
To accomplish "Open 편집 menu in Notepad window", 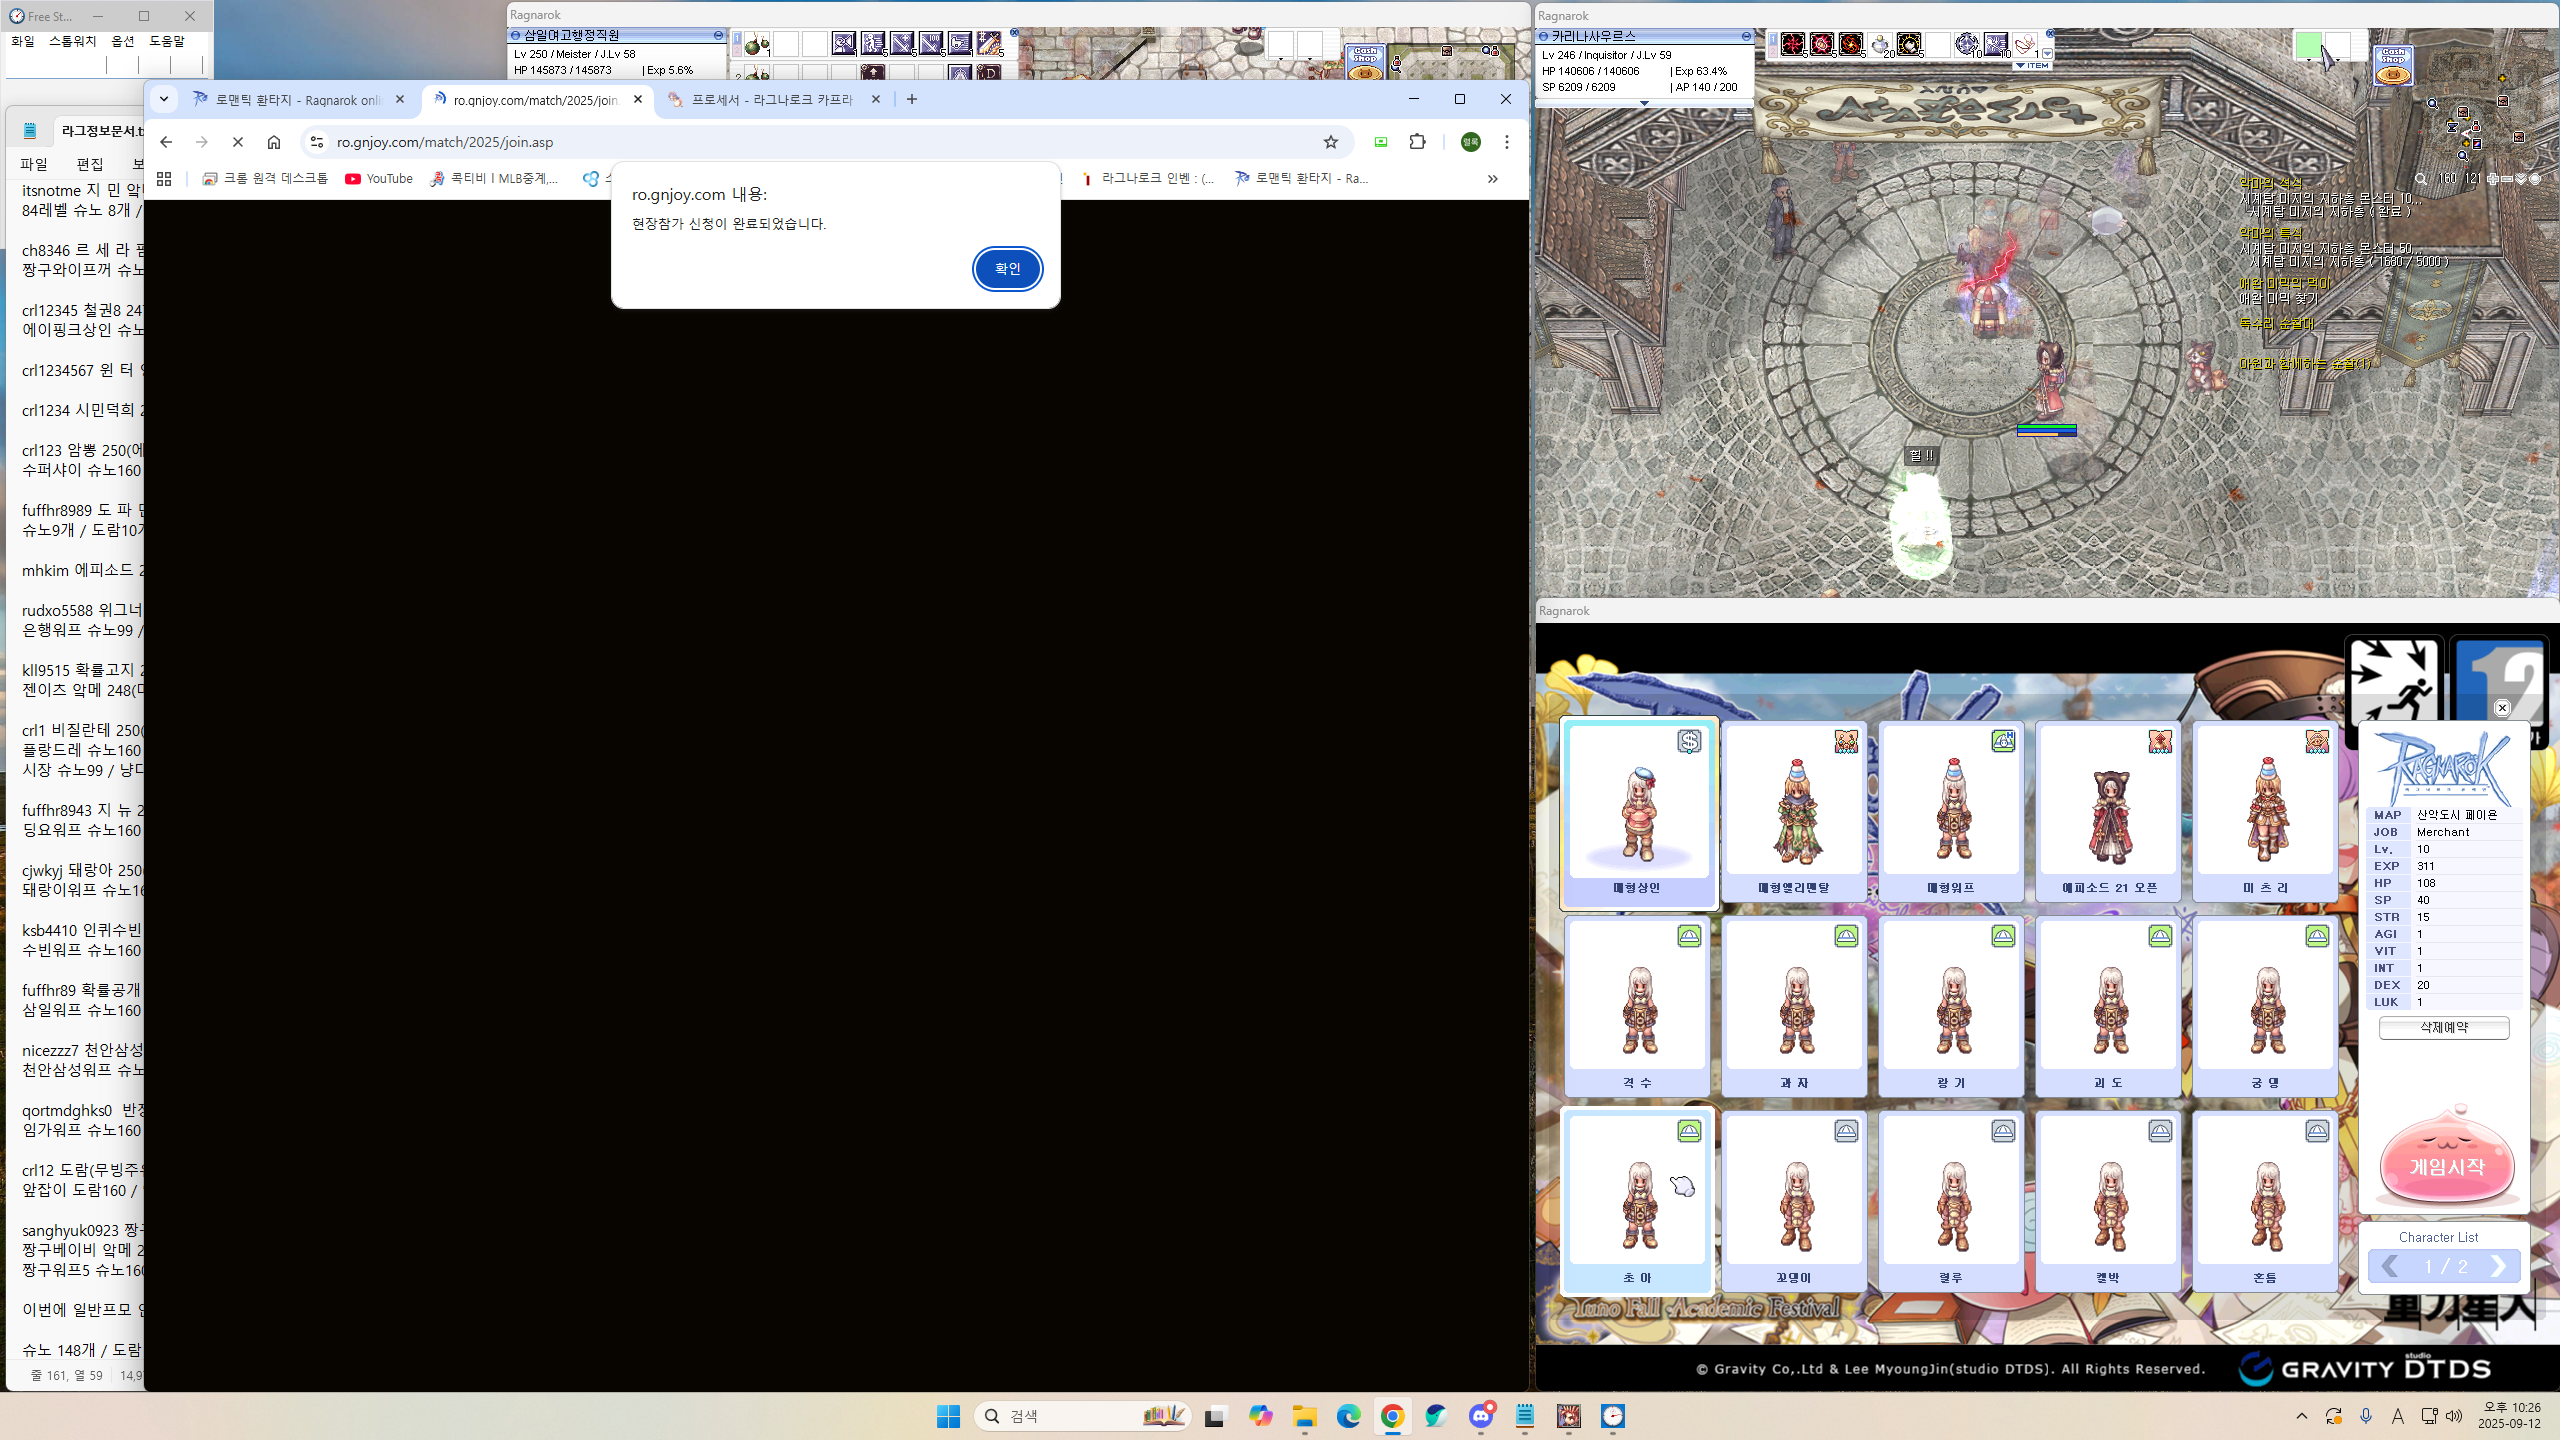I will click(90, 164).
